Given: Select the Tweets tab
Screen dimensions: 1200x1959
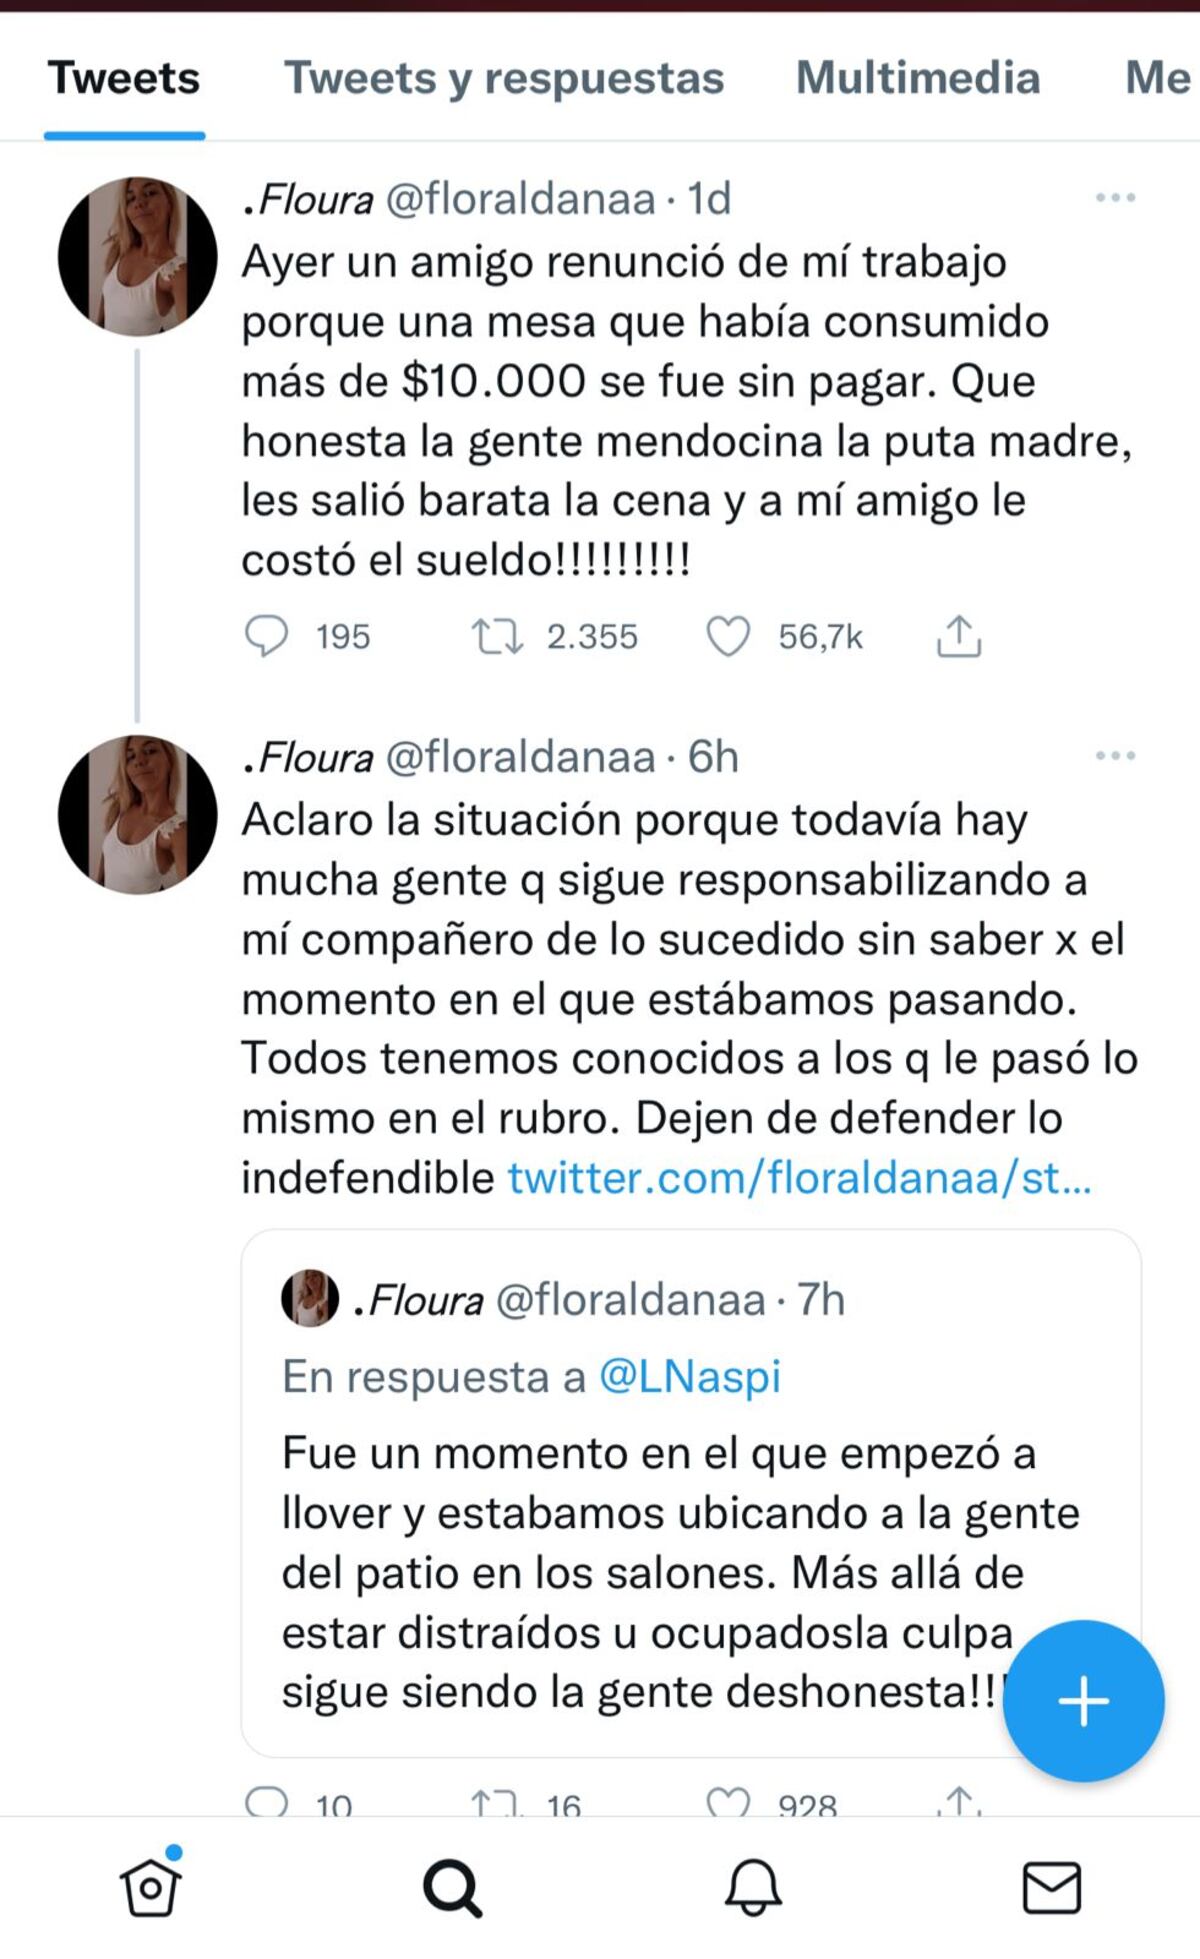Looking at the screenshot, I should (124, 78).
